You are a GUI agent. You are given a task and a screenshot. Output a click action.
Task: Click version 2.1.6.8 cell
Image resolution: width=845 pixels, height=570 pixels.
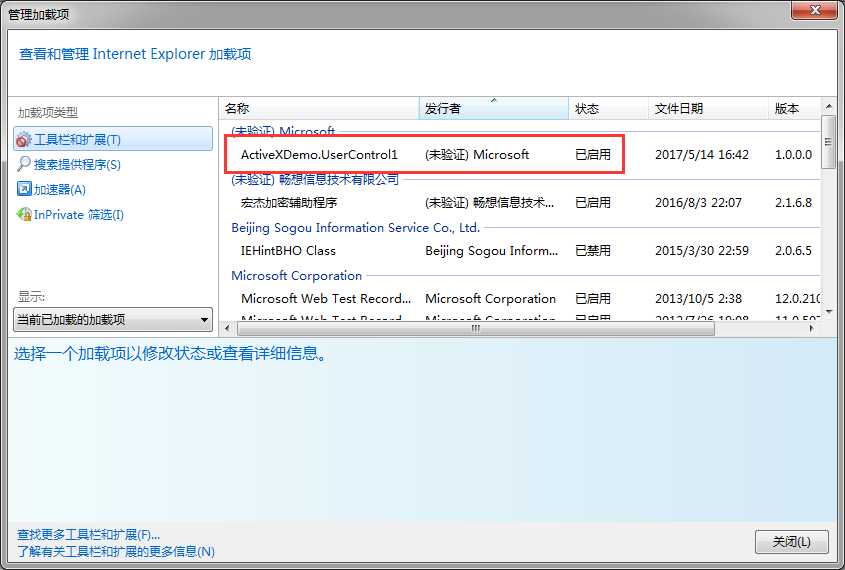tap(793, 203)
